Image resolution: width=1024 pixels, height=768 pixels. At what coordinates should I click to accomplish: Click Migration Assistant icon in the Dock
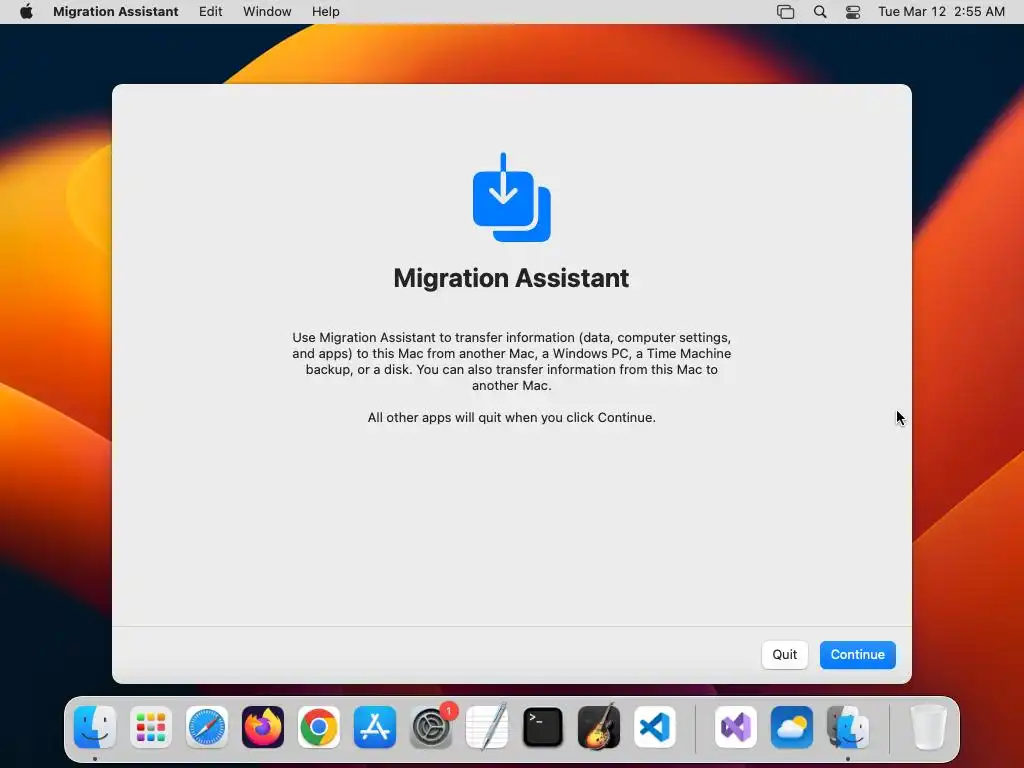point(848,727)
